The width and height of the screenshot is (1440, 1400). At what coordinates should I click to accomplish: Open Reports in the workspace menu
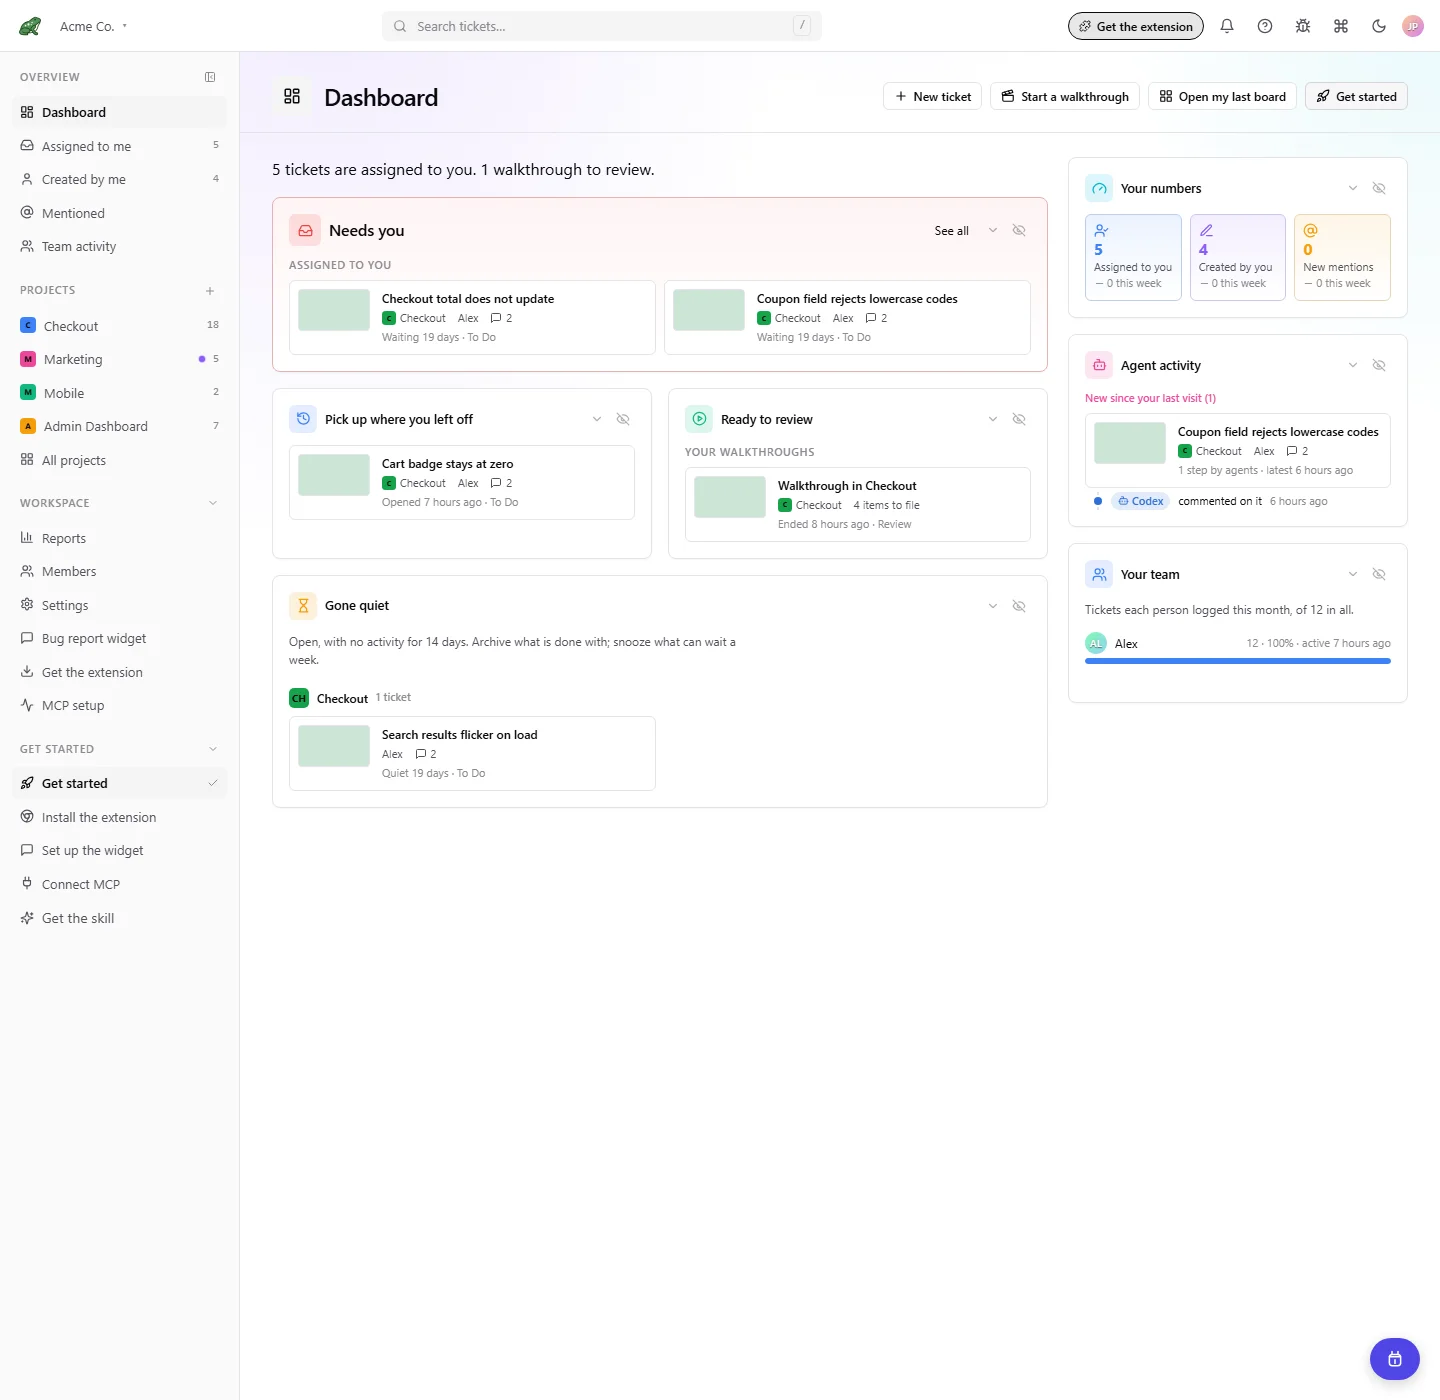click(120, 538)
